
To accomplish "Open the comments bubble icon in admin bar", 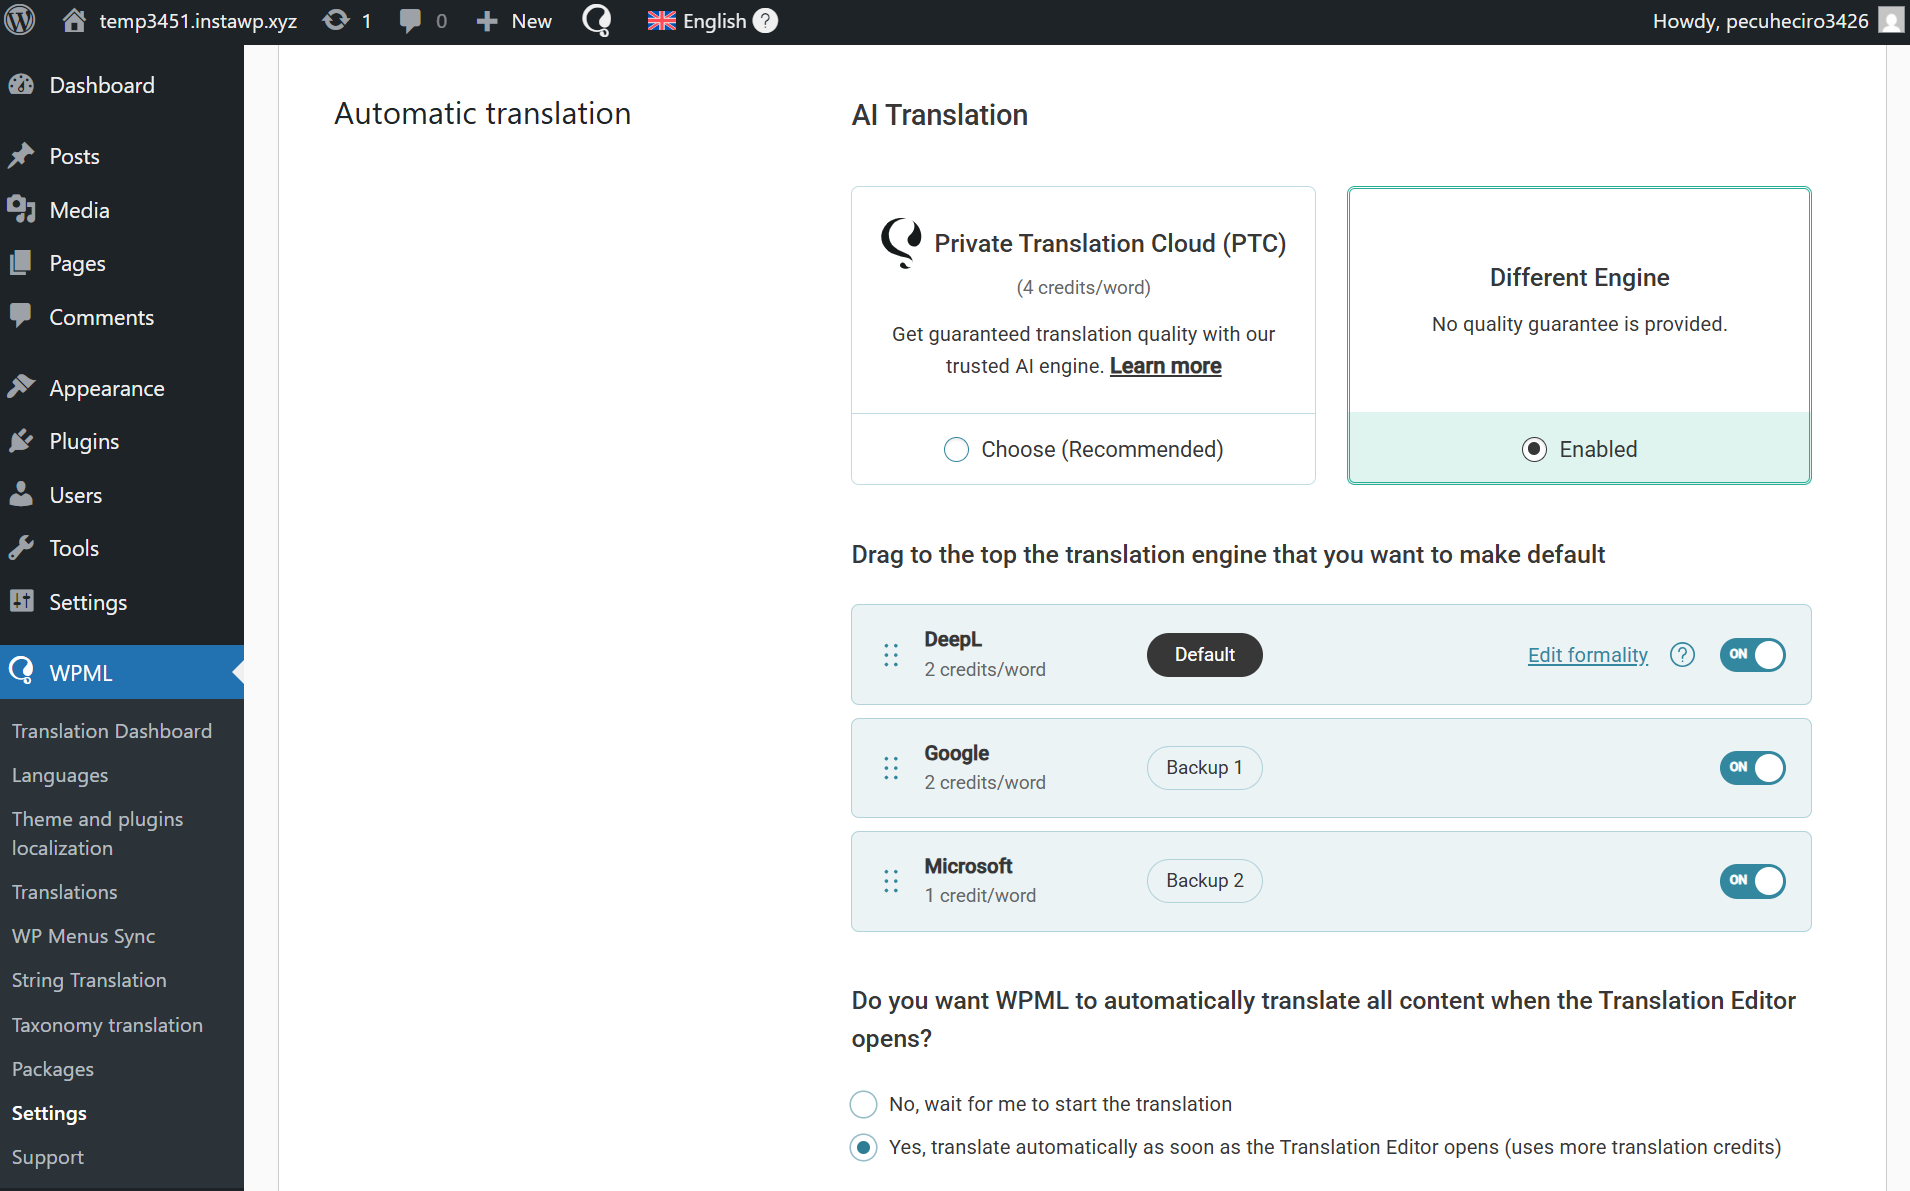I will click(410, 20).
